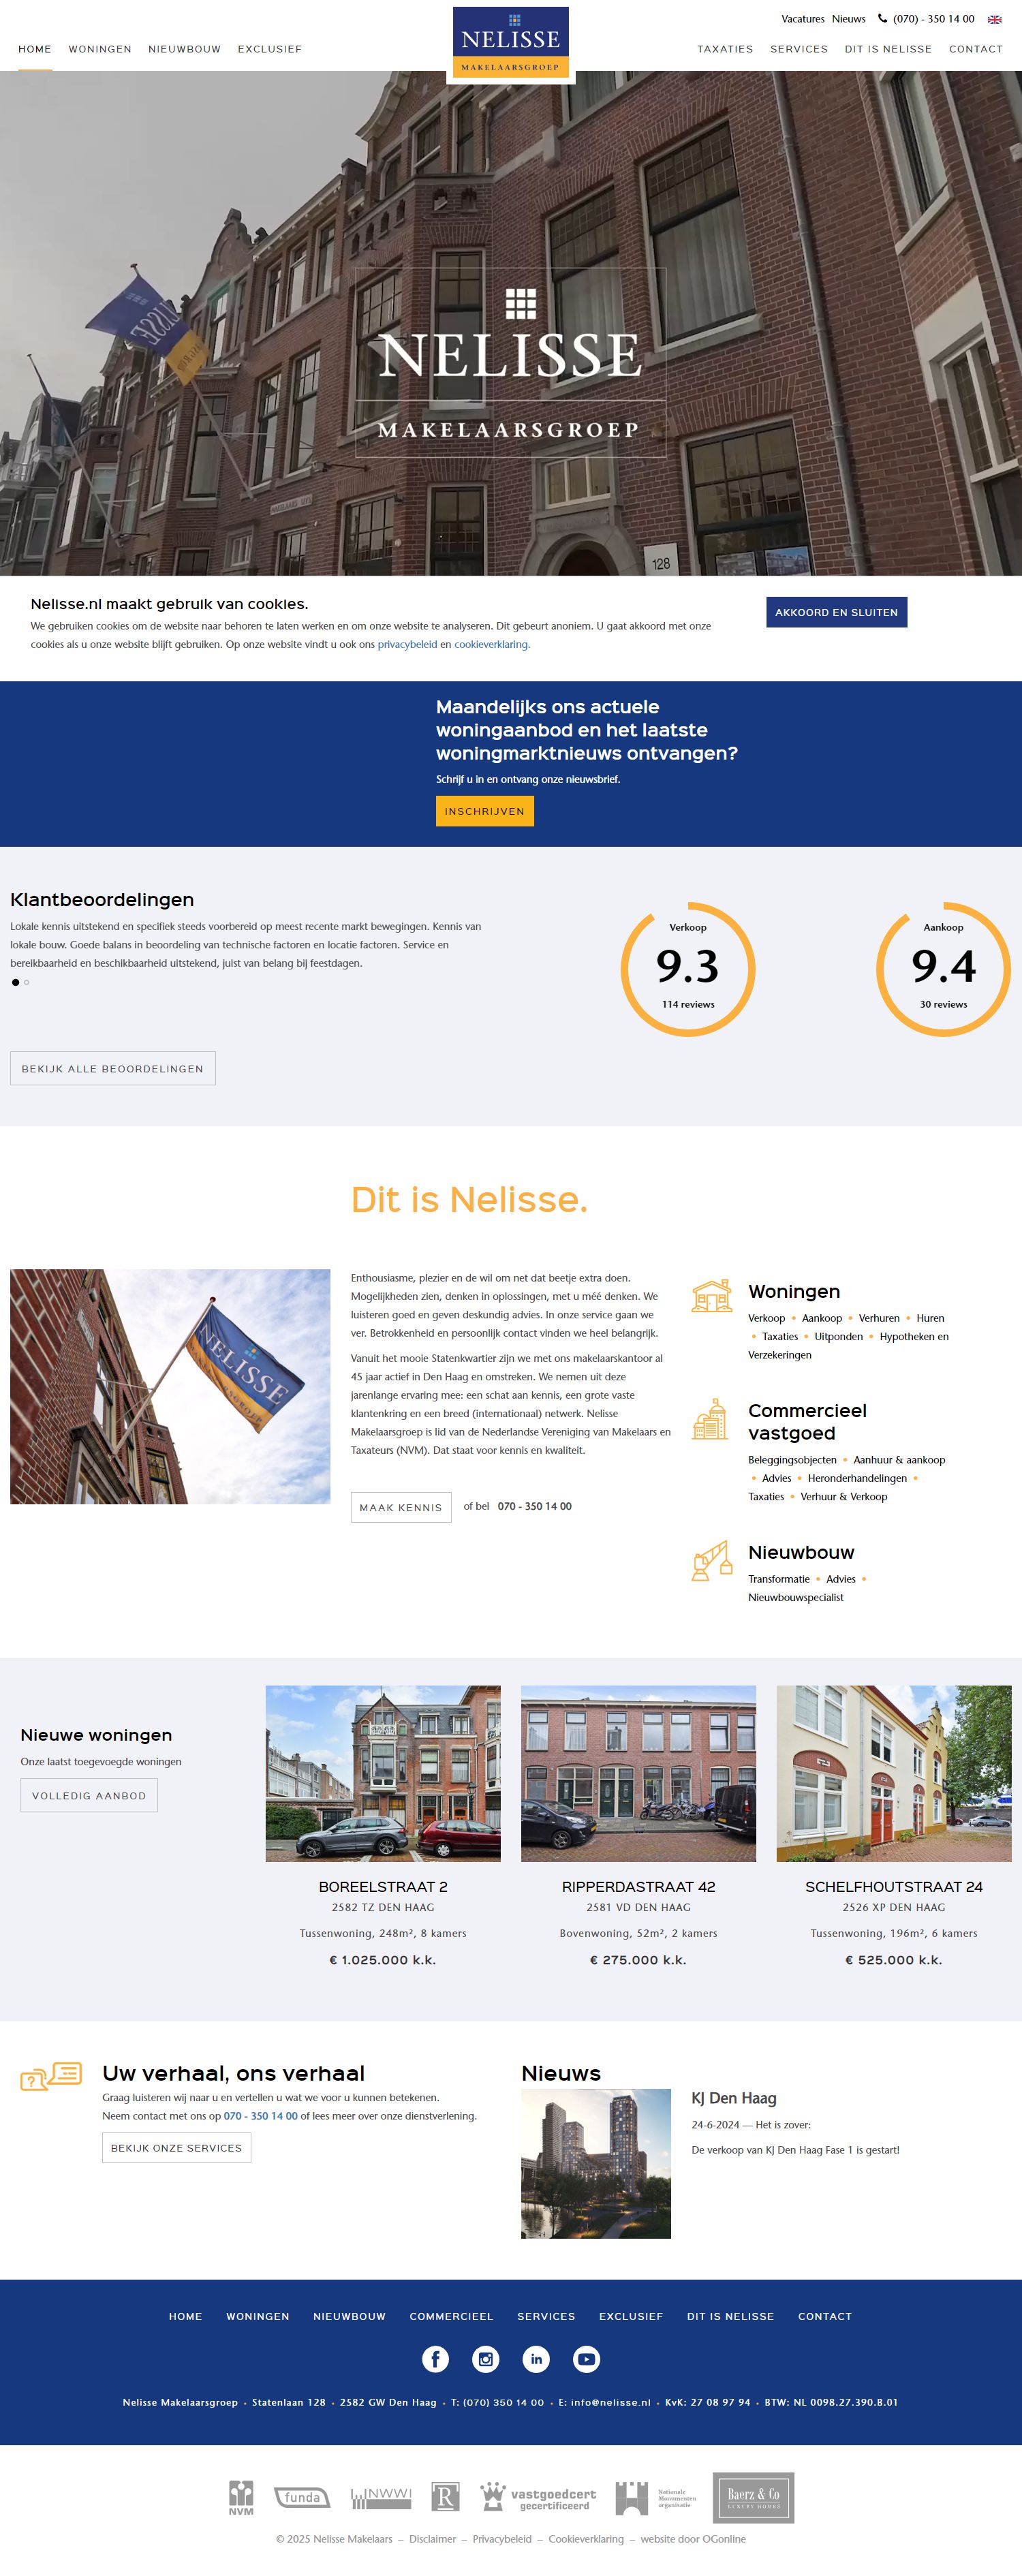
Task: Click the speech bubble icon by Uw verhaal
Action: tap(51, 2076)
